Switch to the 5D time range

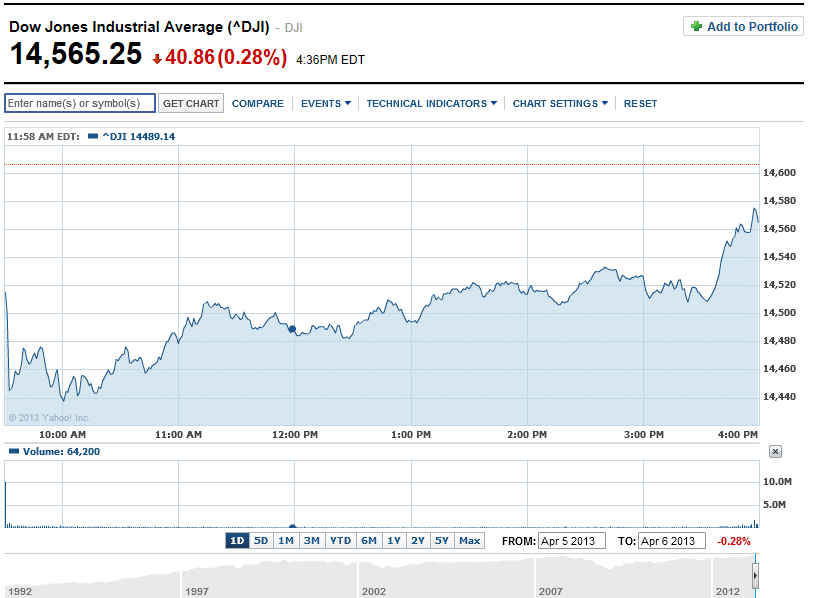pyautogui.click(x=261, y=541)
